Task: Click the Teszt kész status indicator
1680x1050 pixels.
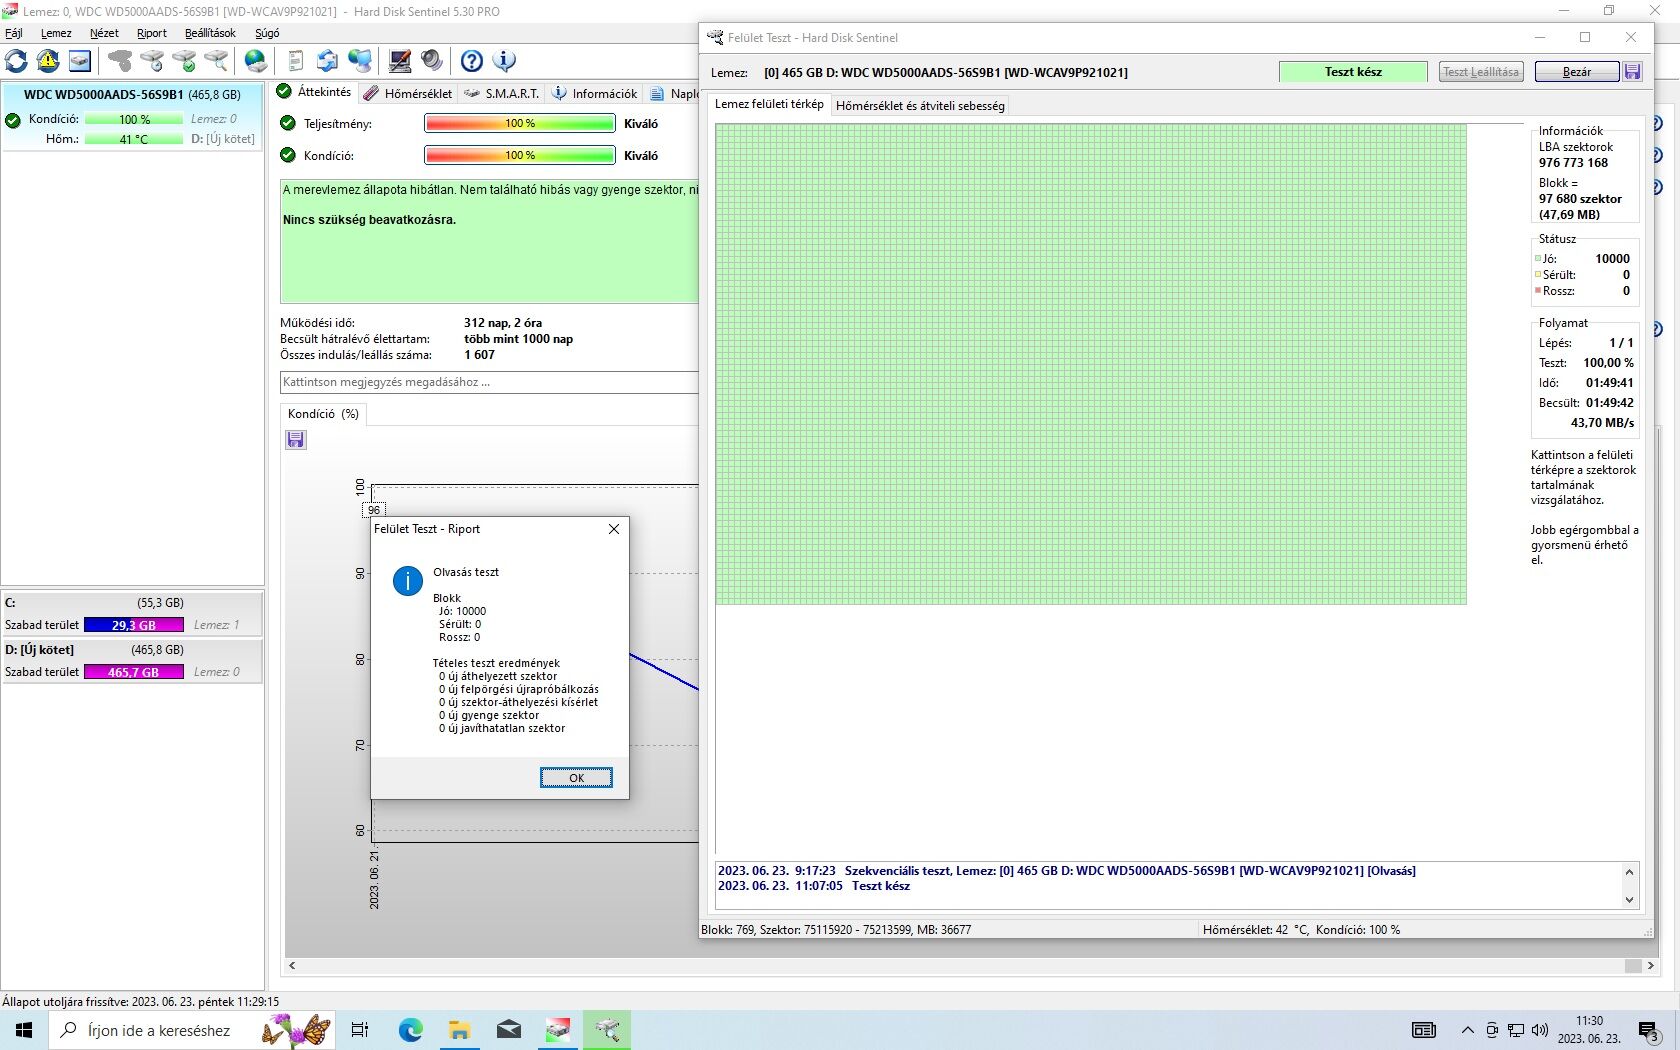Action: pos(1354,72)
